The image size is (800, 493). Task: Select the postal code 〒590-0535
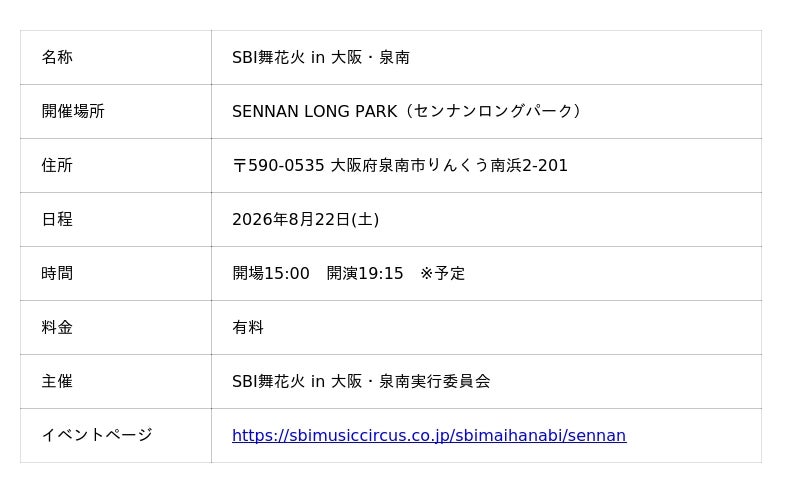coord(278,166)
